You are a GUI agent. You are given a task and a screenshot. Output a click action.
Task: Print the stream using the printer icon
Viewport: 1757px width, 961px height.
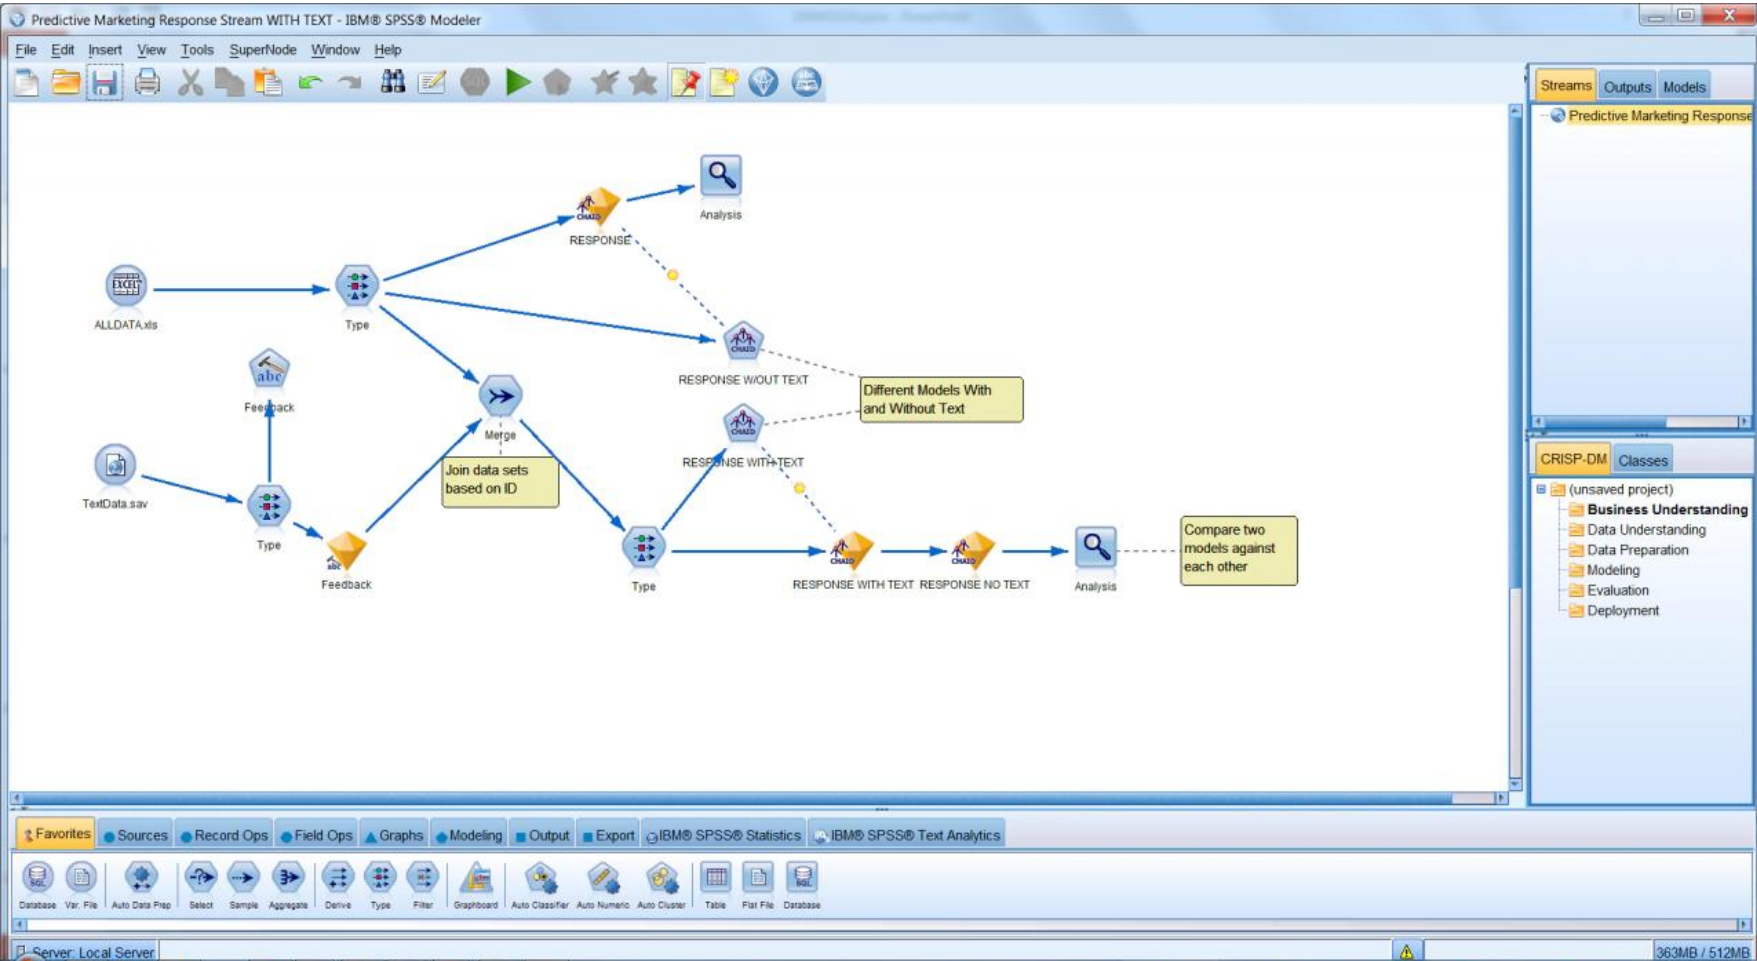[147, 82]
